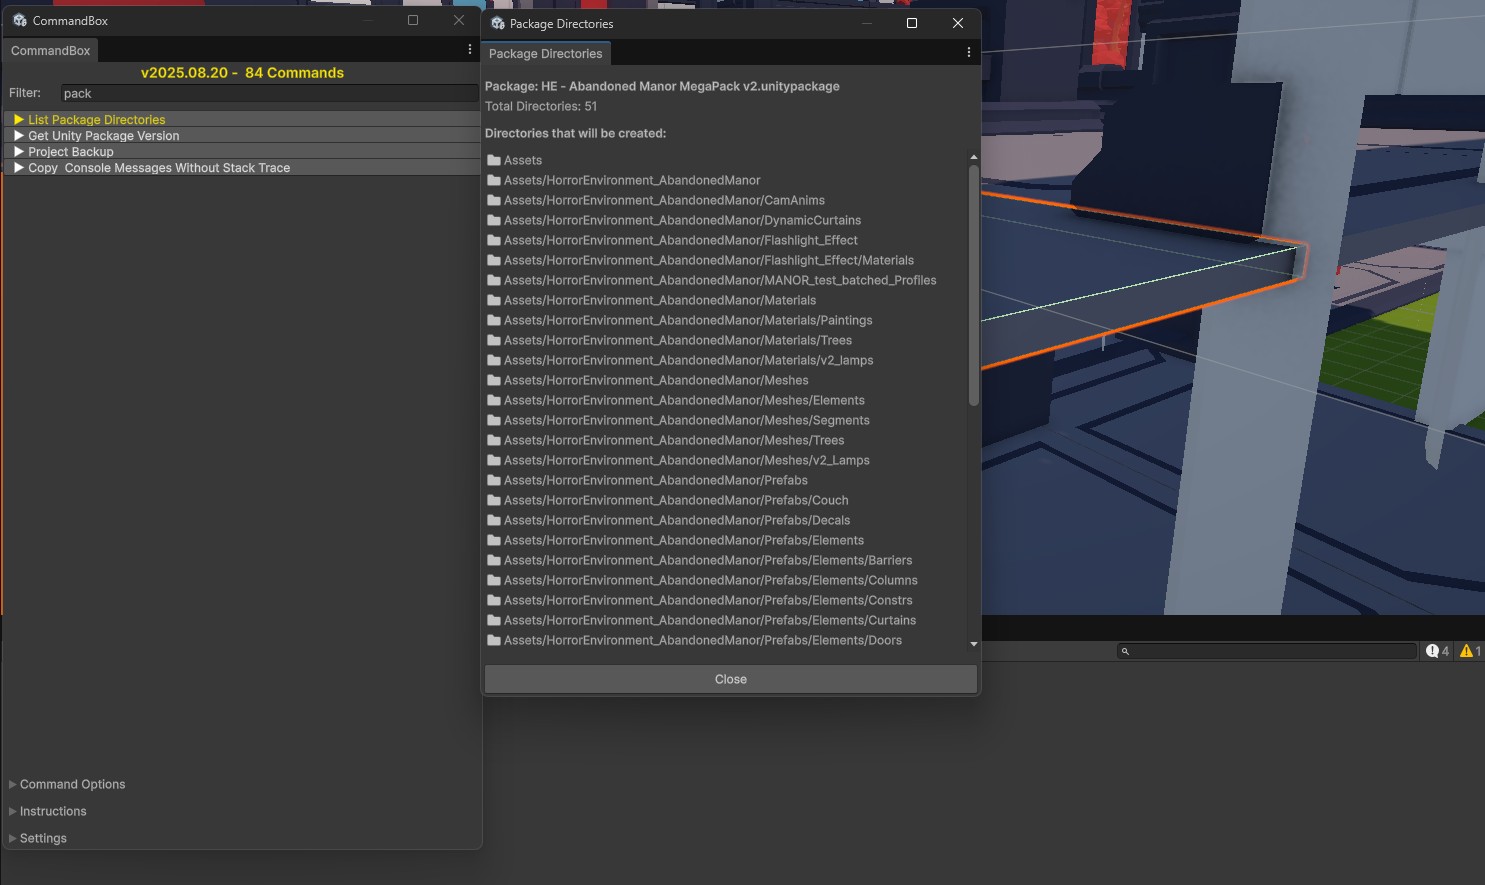Screen dimensions: 1485x885
Task: Click the scroll-down arrow of the directory list
Action: pyautogui.click(x=974, y=644)
